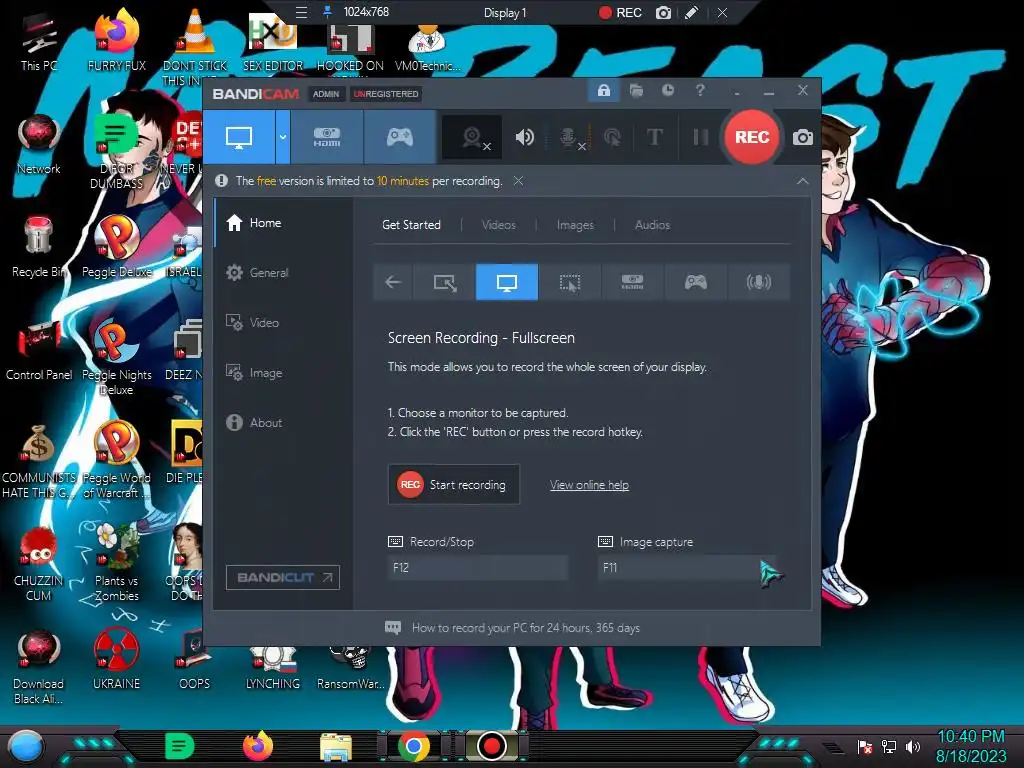The image size is (1024, 768).
Task: Select Game Recording mode in top toolbar
Action: coord(400,136)
